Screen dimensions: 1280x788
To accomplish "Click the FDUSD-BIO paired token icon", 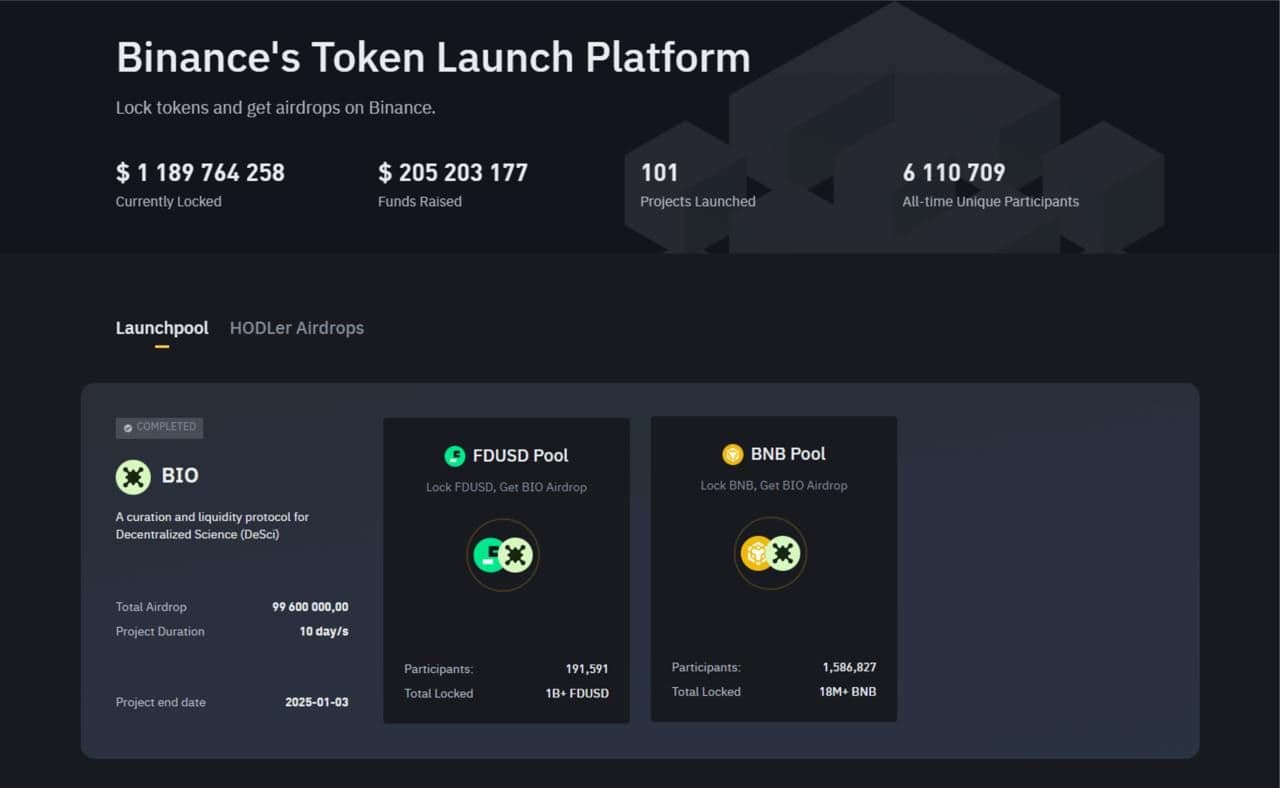I will [502, 555].
